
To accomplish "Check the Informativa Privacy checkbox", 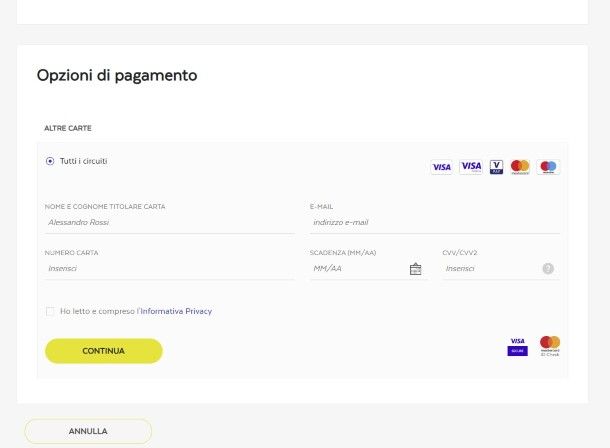I will click(50, 311).
